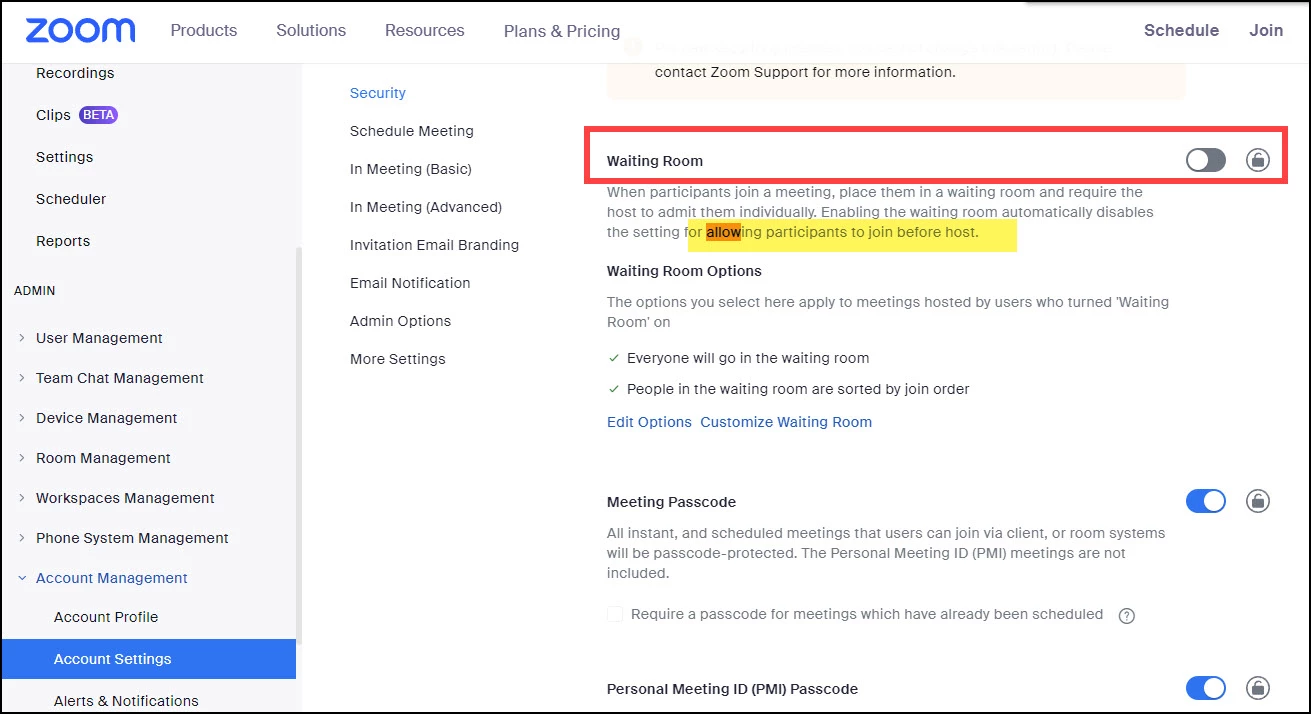Click the Waiting Room heading
The image size is (1311, 714).
point(655,161)
